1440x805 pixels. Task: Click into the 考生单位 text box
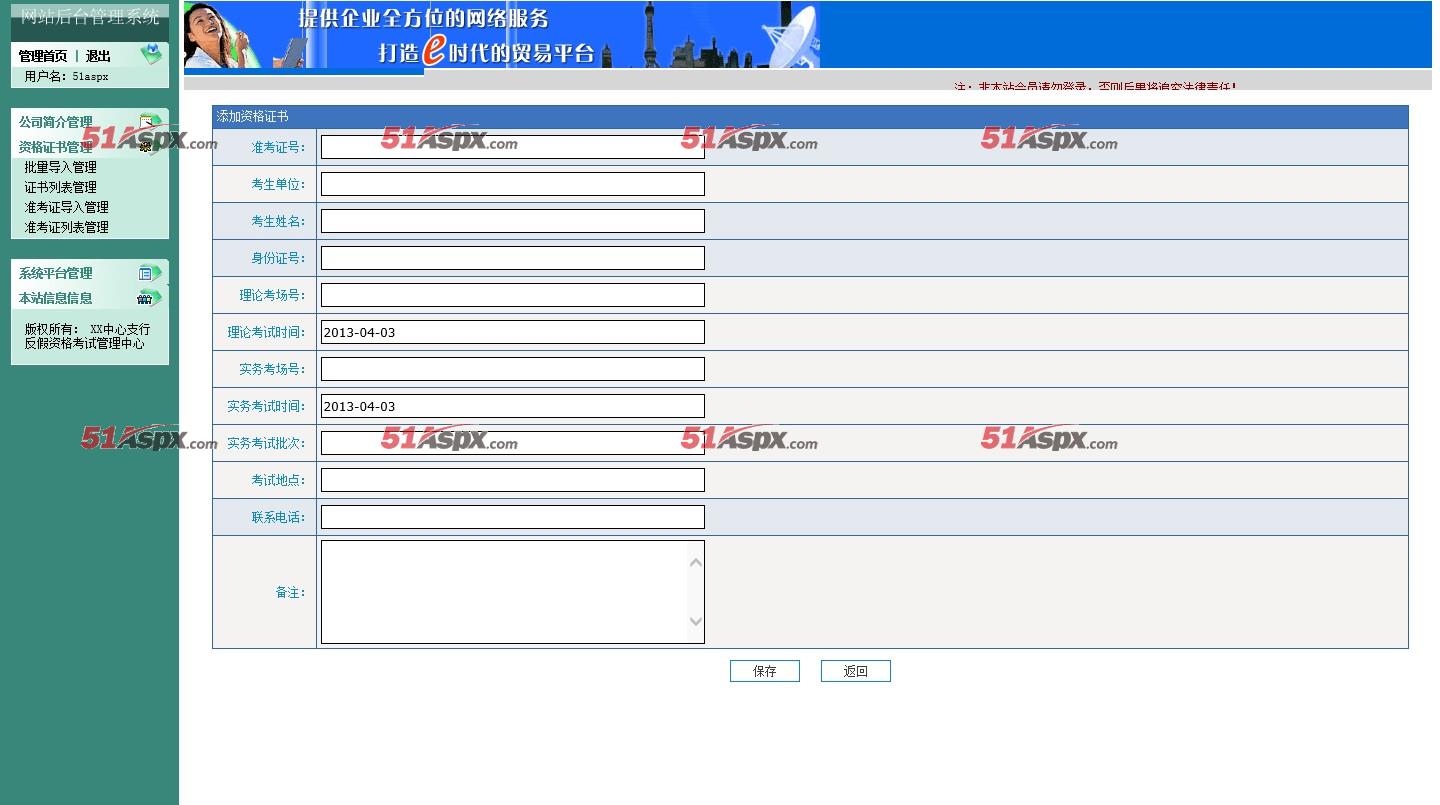click(x=512, y=184)
